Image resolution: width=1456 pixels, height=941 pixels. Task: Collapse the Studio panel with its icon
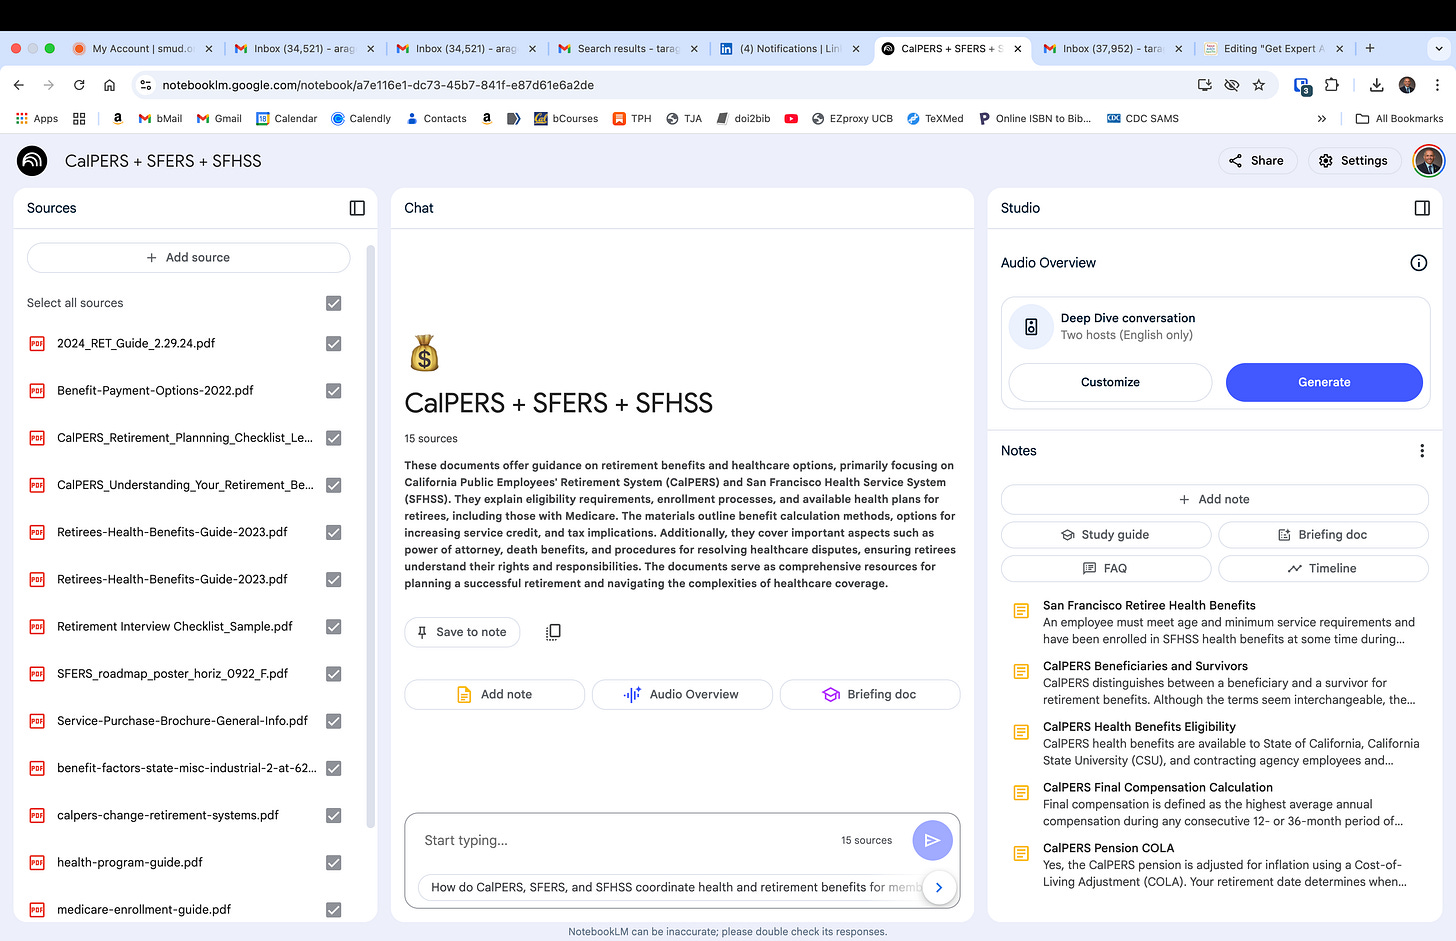[1422, 208]
